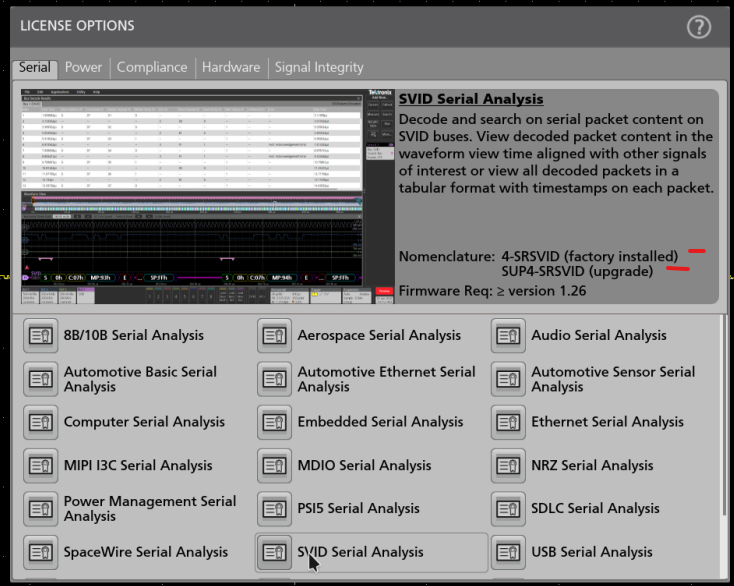This screenshot has height=586, width=734.
Task: Open the Signal Integrity tab
Action: tap(319, 67)
